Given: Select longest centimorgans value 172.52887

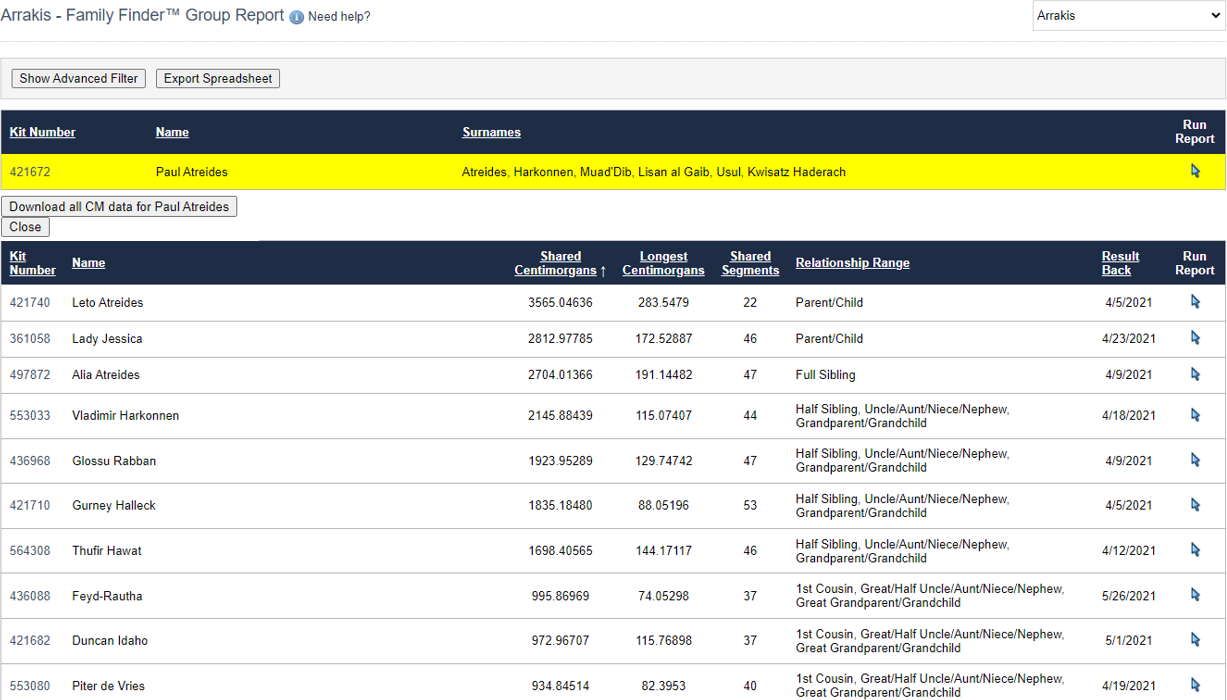Looking at the screenshot, I should point(663,339).
